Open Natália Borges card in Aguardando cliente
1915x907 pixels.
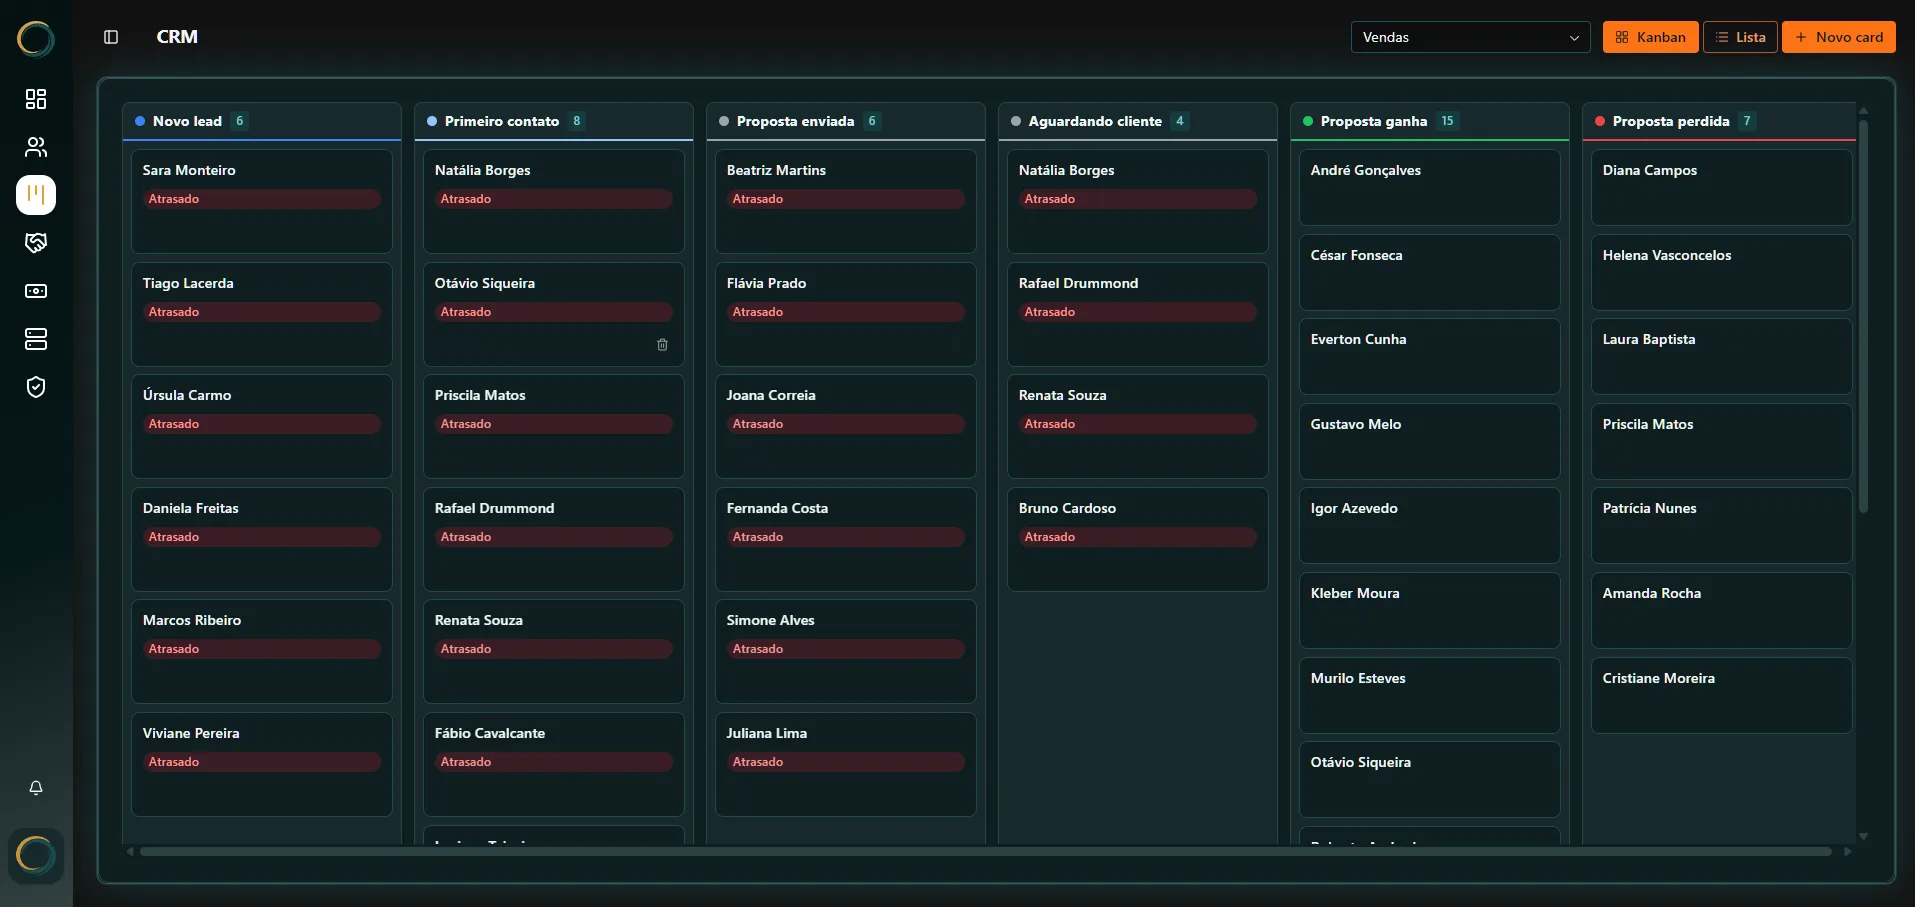1138,201
